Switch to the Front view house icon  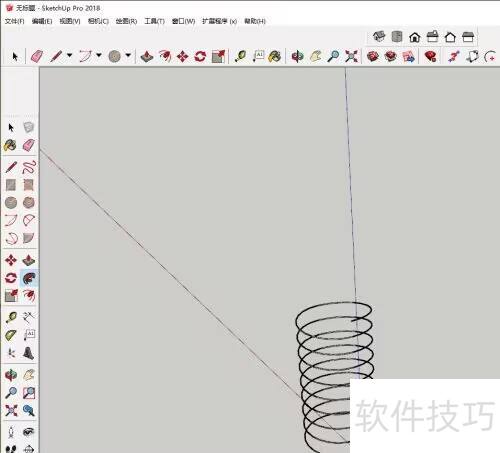(x=415, y=37)
